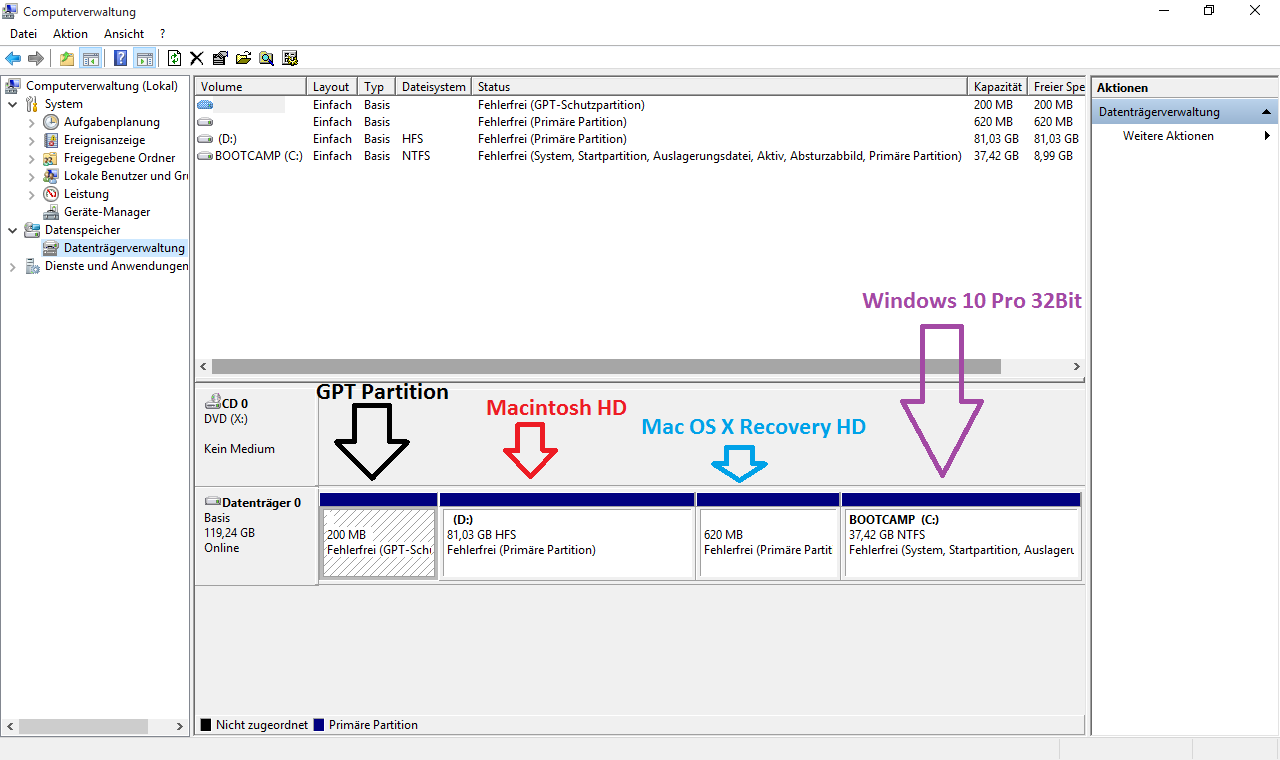The image size is (1280, 760).
Task: Select Computerverwaltung (Lokal) root node
Action: (x=102, y=86)
